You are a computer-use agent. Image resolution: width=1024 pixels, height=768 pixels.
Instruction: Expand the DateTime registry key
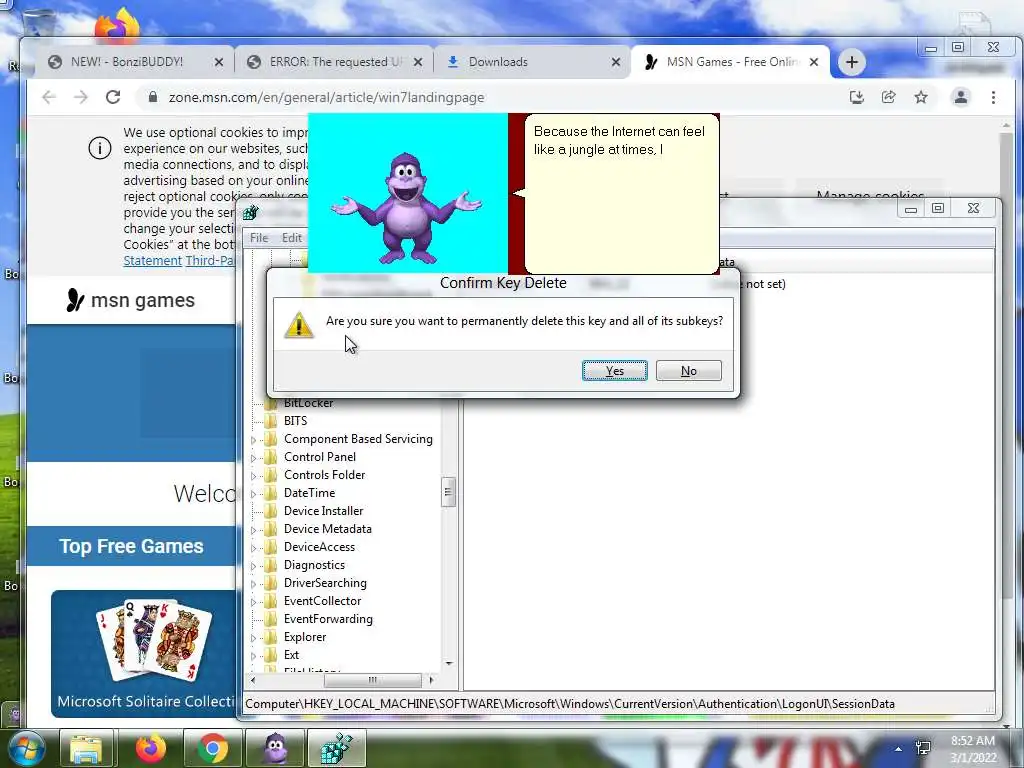click(x=253, y=494)
